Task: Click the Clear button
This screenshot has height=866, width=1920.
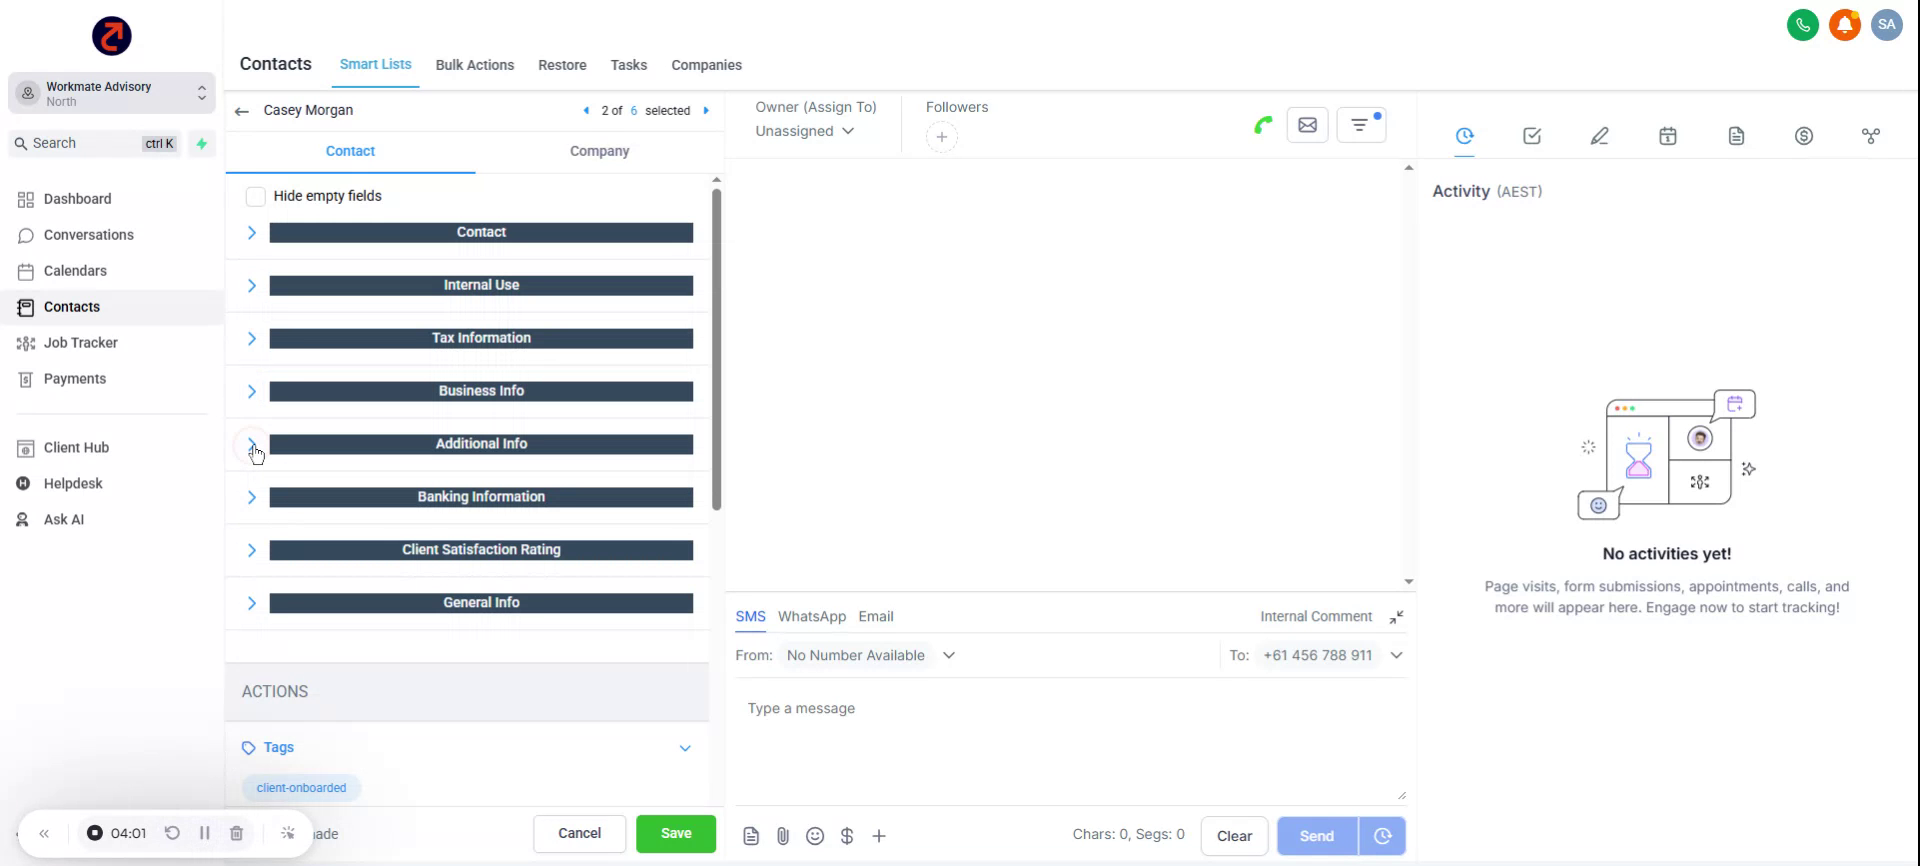Action: [x=1234, y=836]
